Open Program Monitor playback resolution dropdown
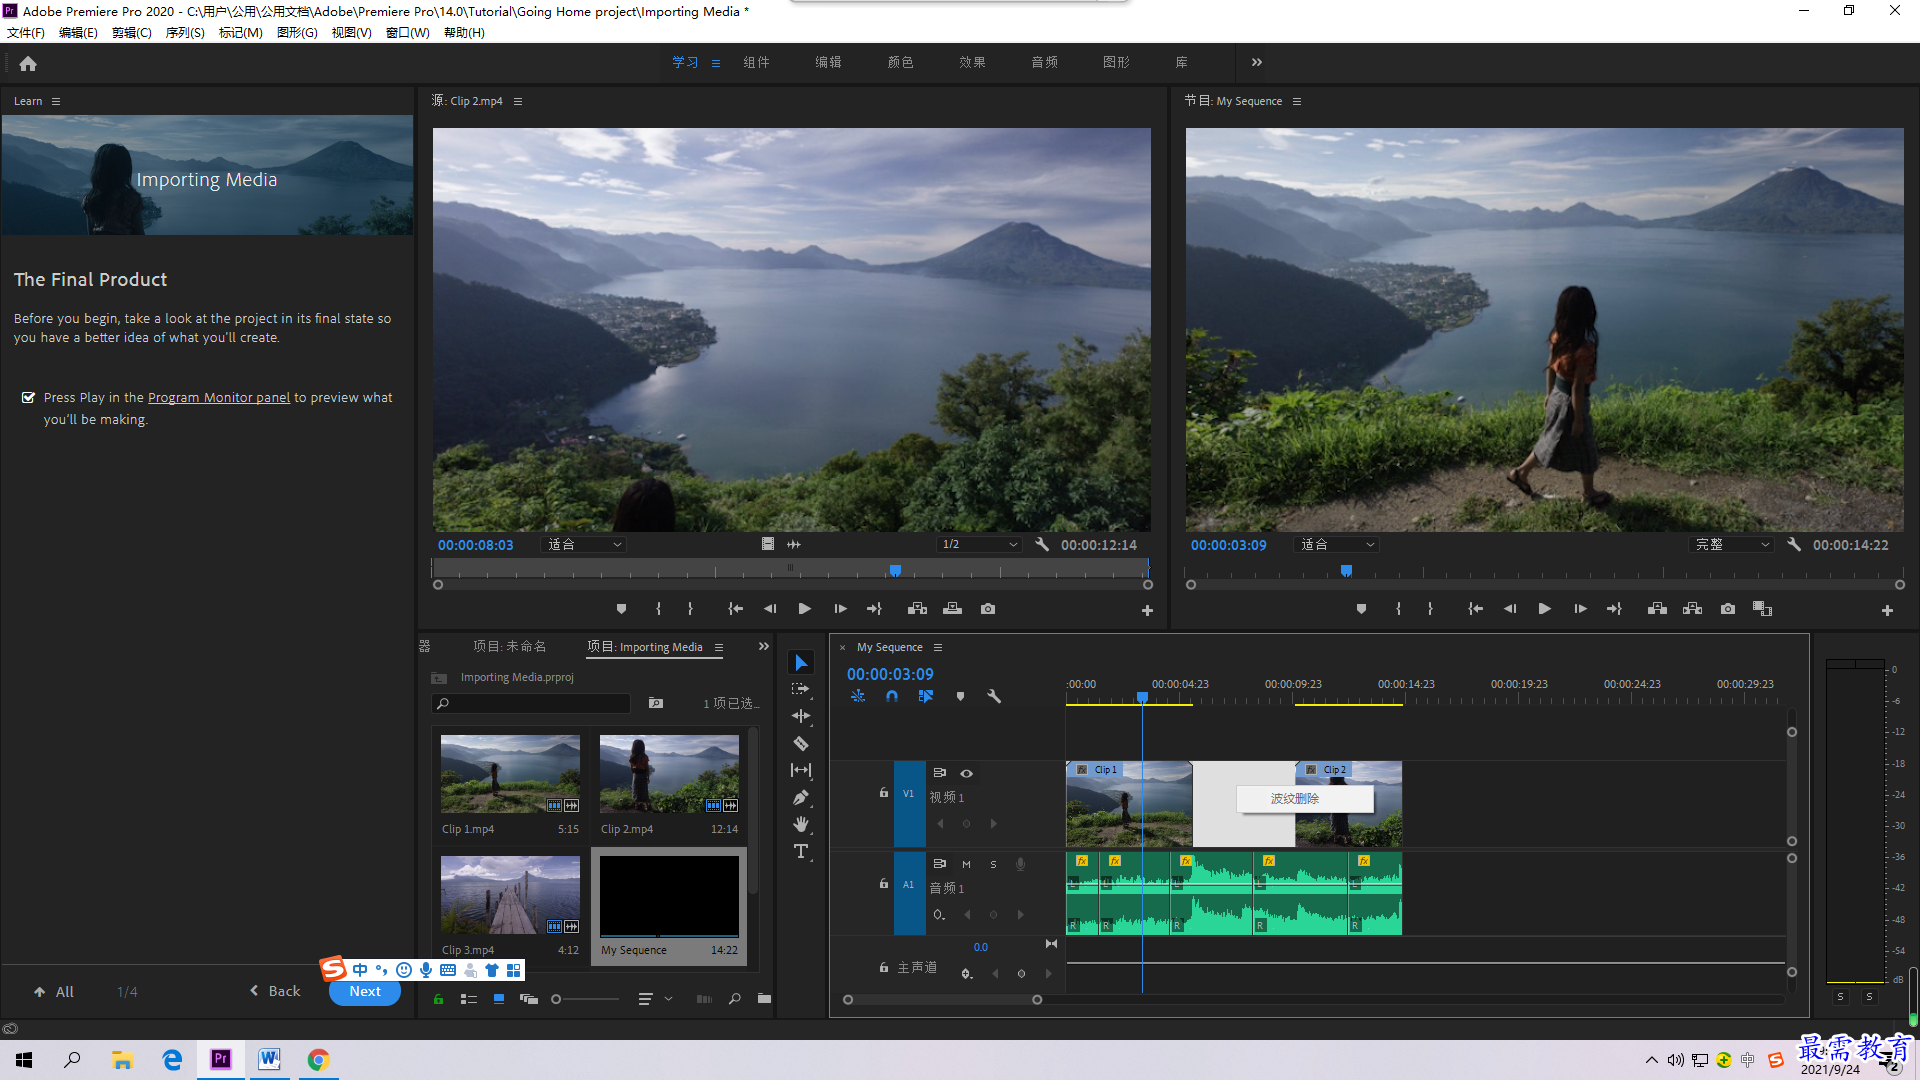The height and width of the screenshot is (1080, 1920). (1731, 545)
